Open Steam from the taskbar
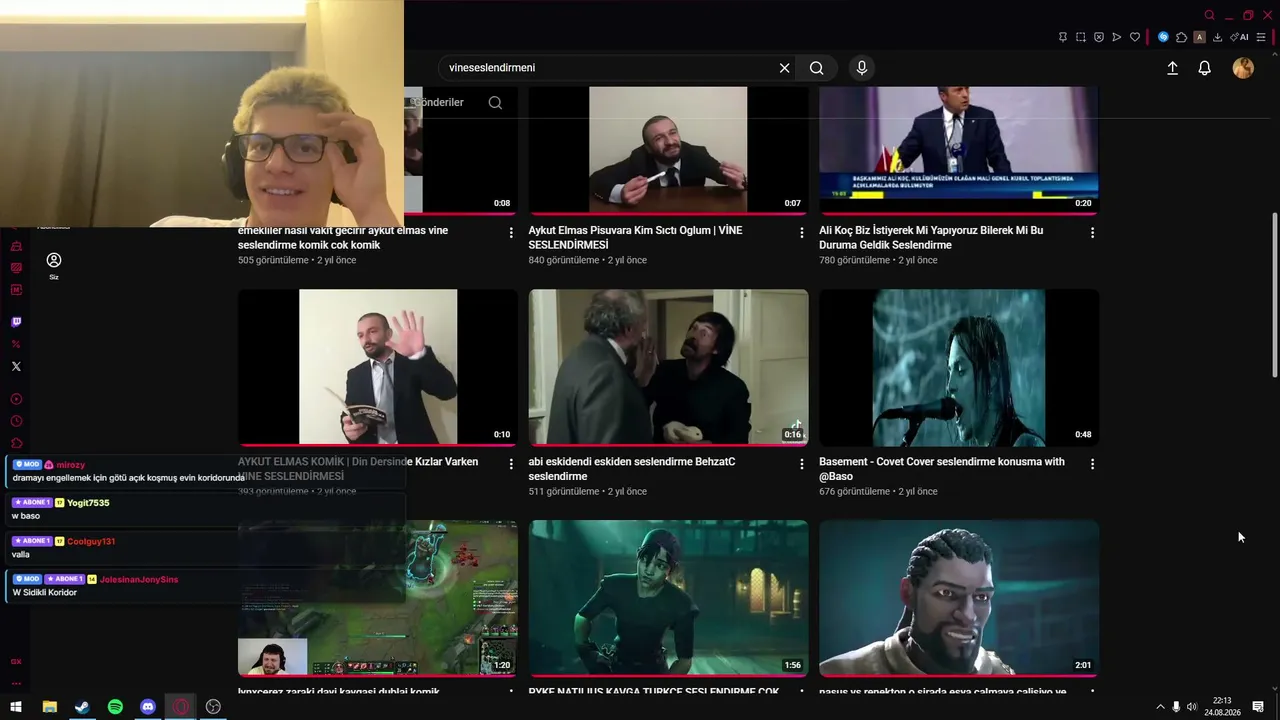This screenshot has height=720, width=1280. [82, 707]
